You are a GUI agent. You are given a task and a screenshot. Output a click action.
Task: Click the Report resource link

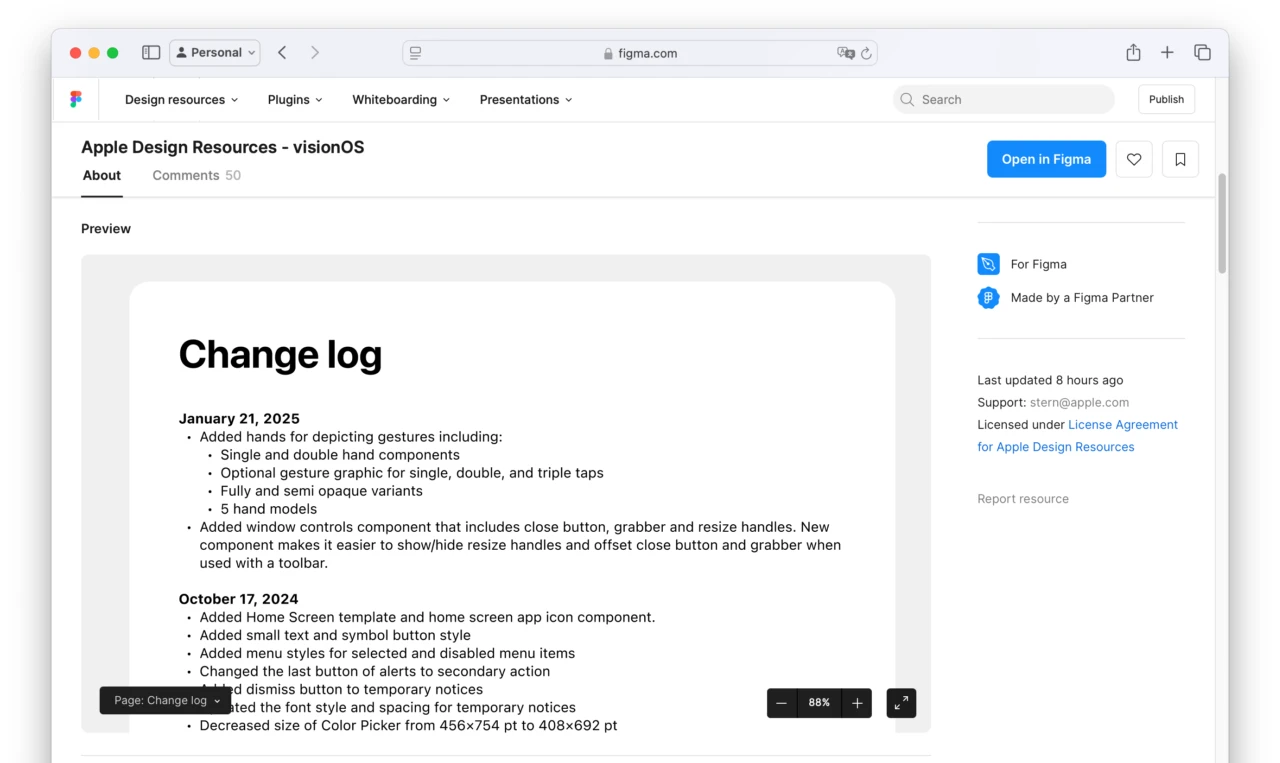pyautogui.click(x=1023, y=499)
